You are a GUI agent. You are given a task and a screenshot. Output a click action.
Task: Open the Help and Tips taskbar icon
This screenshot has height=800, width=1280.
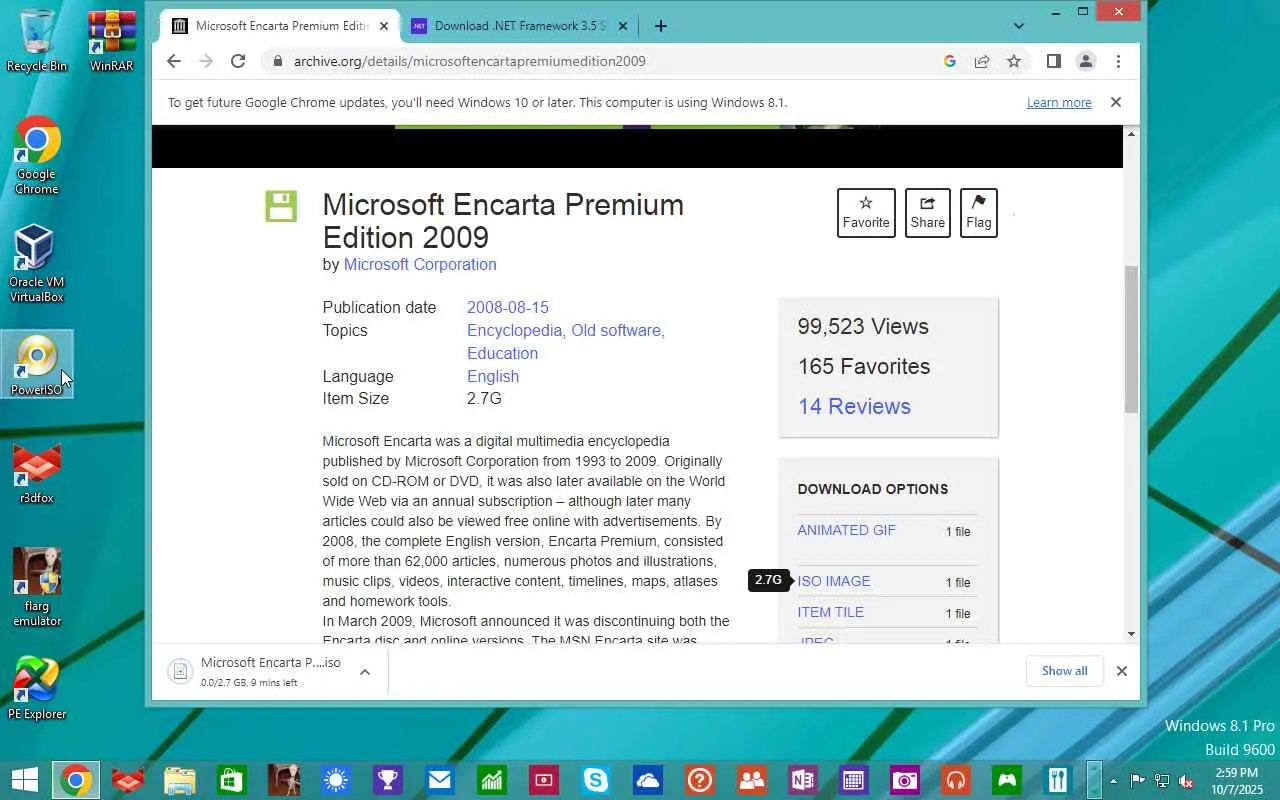[x=700, y=780]
